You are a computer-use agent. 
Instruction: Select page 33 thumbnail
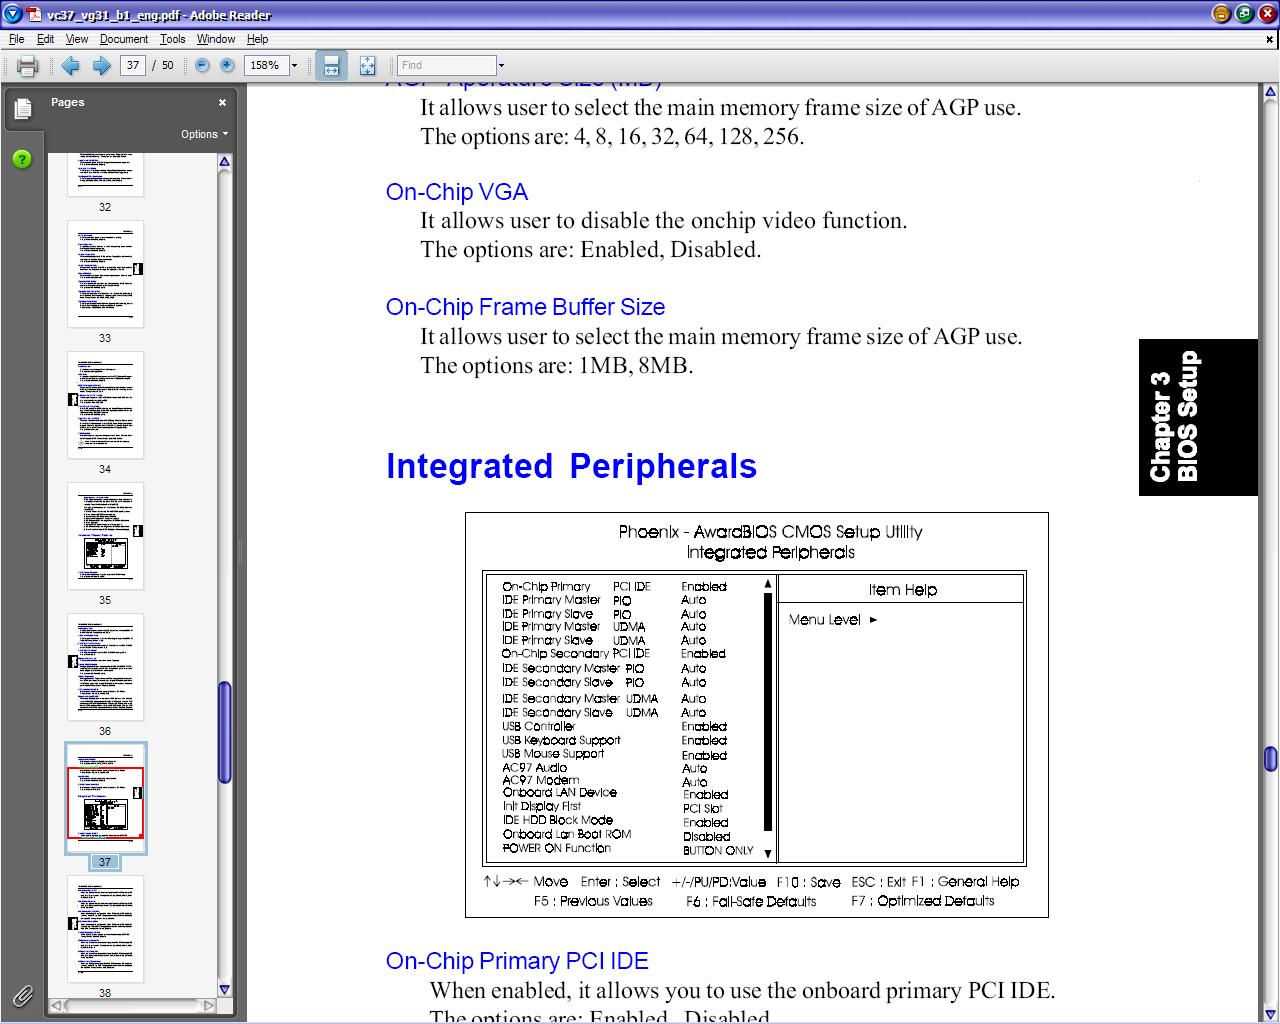(105, 274)
